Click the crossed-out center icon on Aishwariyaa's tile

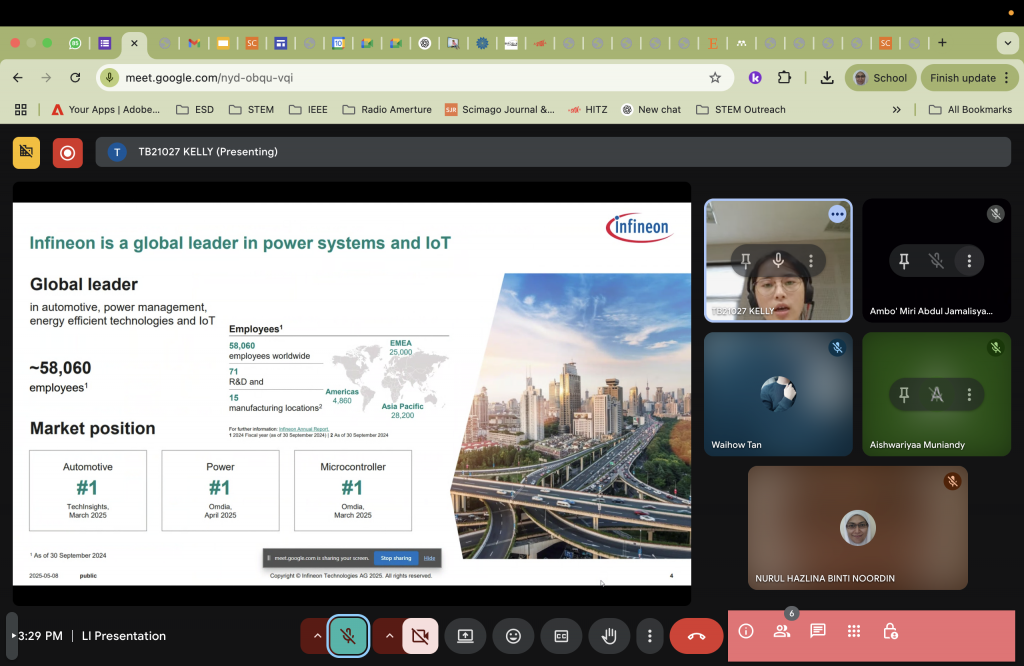(x=936, y=394)
